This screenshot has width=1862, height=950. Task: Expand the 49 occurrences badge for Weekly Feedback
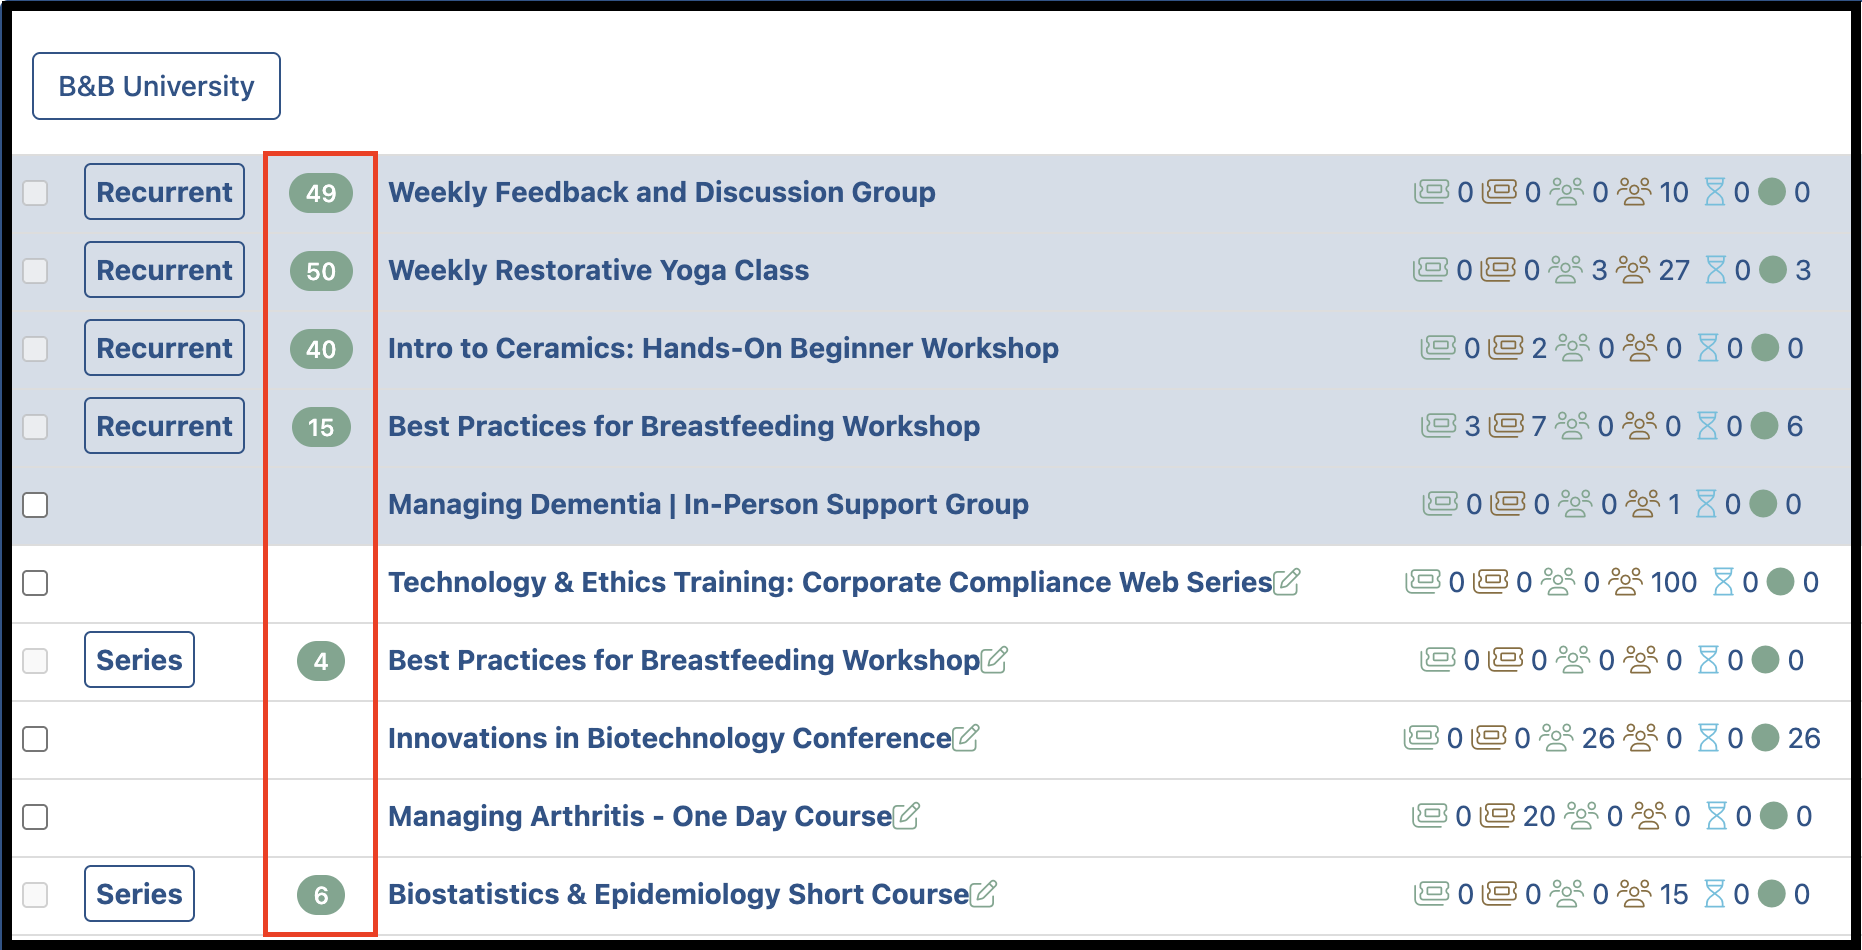pos(321,193)
